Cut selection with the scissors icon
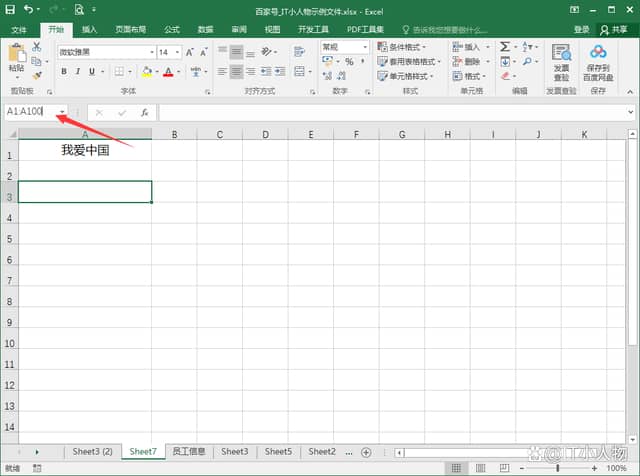Viewport: 640px width, 476px height. (x=37, y=47)
